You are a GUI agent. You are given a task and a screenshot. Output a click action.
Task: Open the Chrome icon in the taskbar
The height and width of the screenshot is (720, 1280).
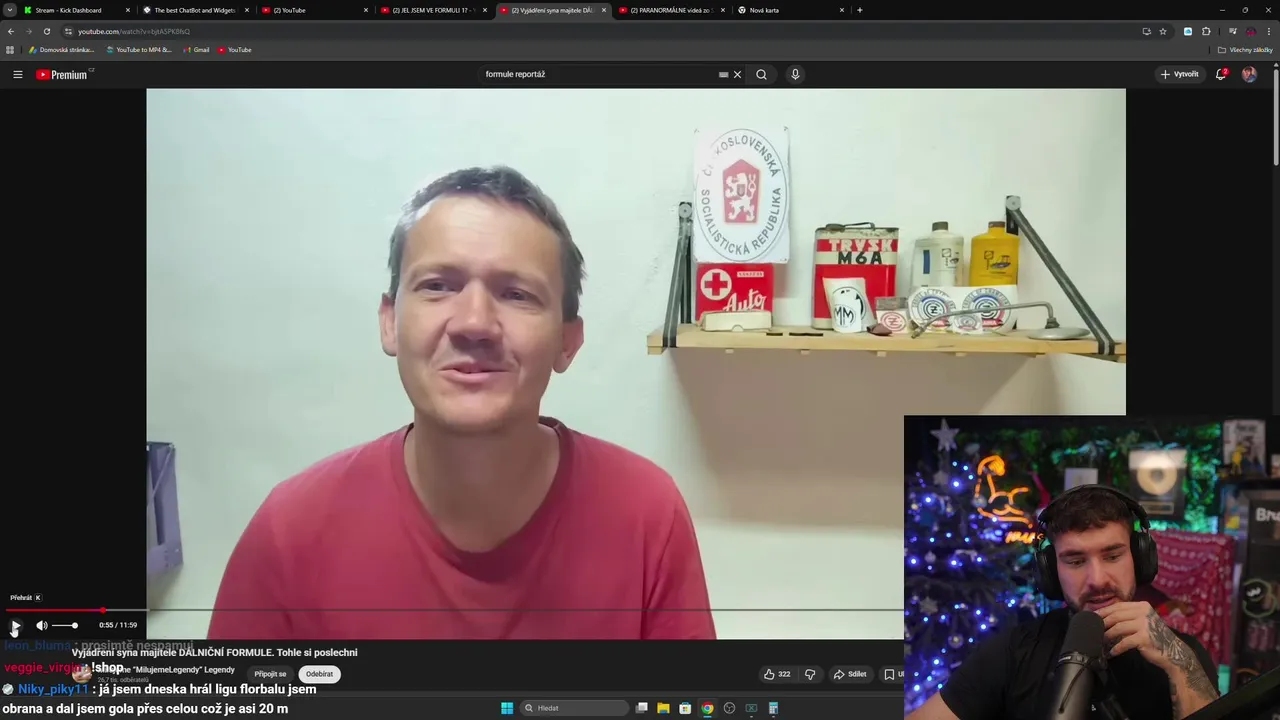coord(707,708)
